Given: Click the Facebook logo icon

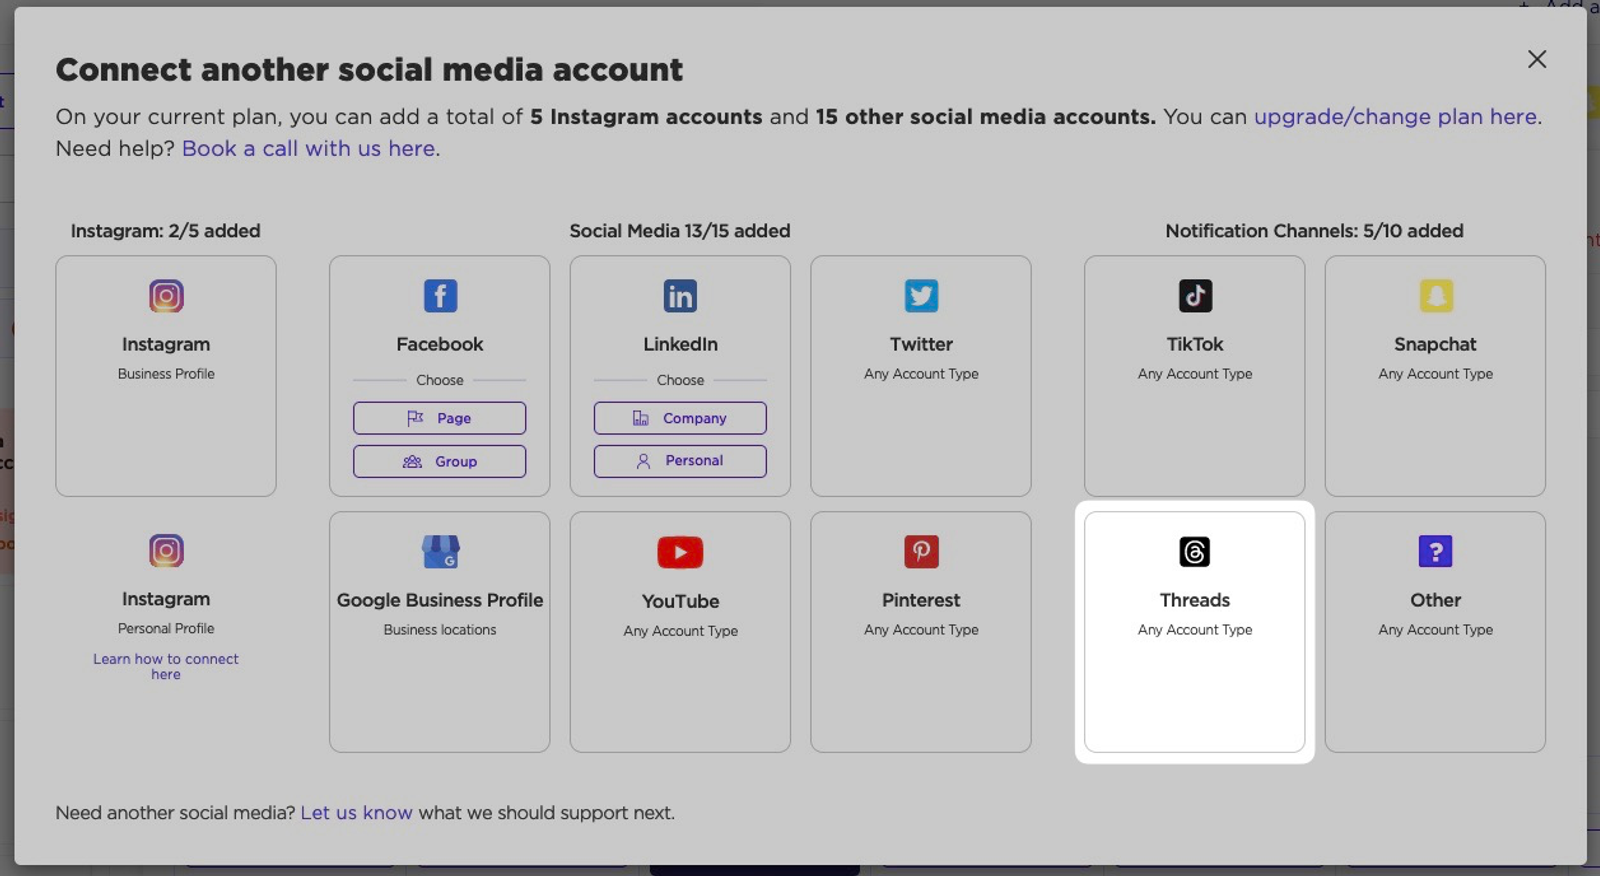Looking at the screenshot, I should (440, 296).
